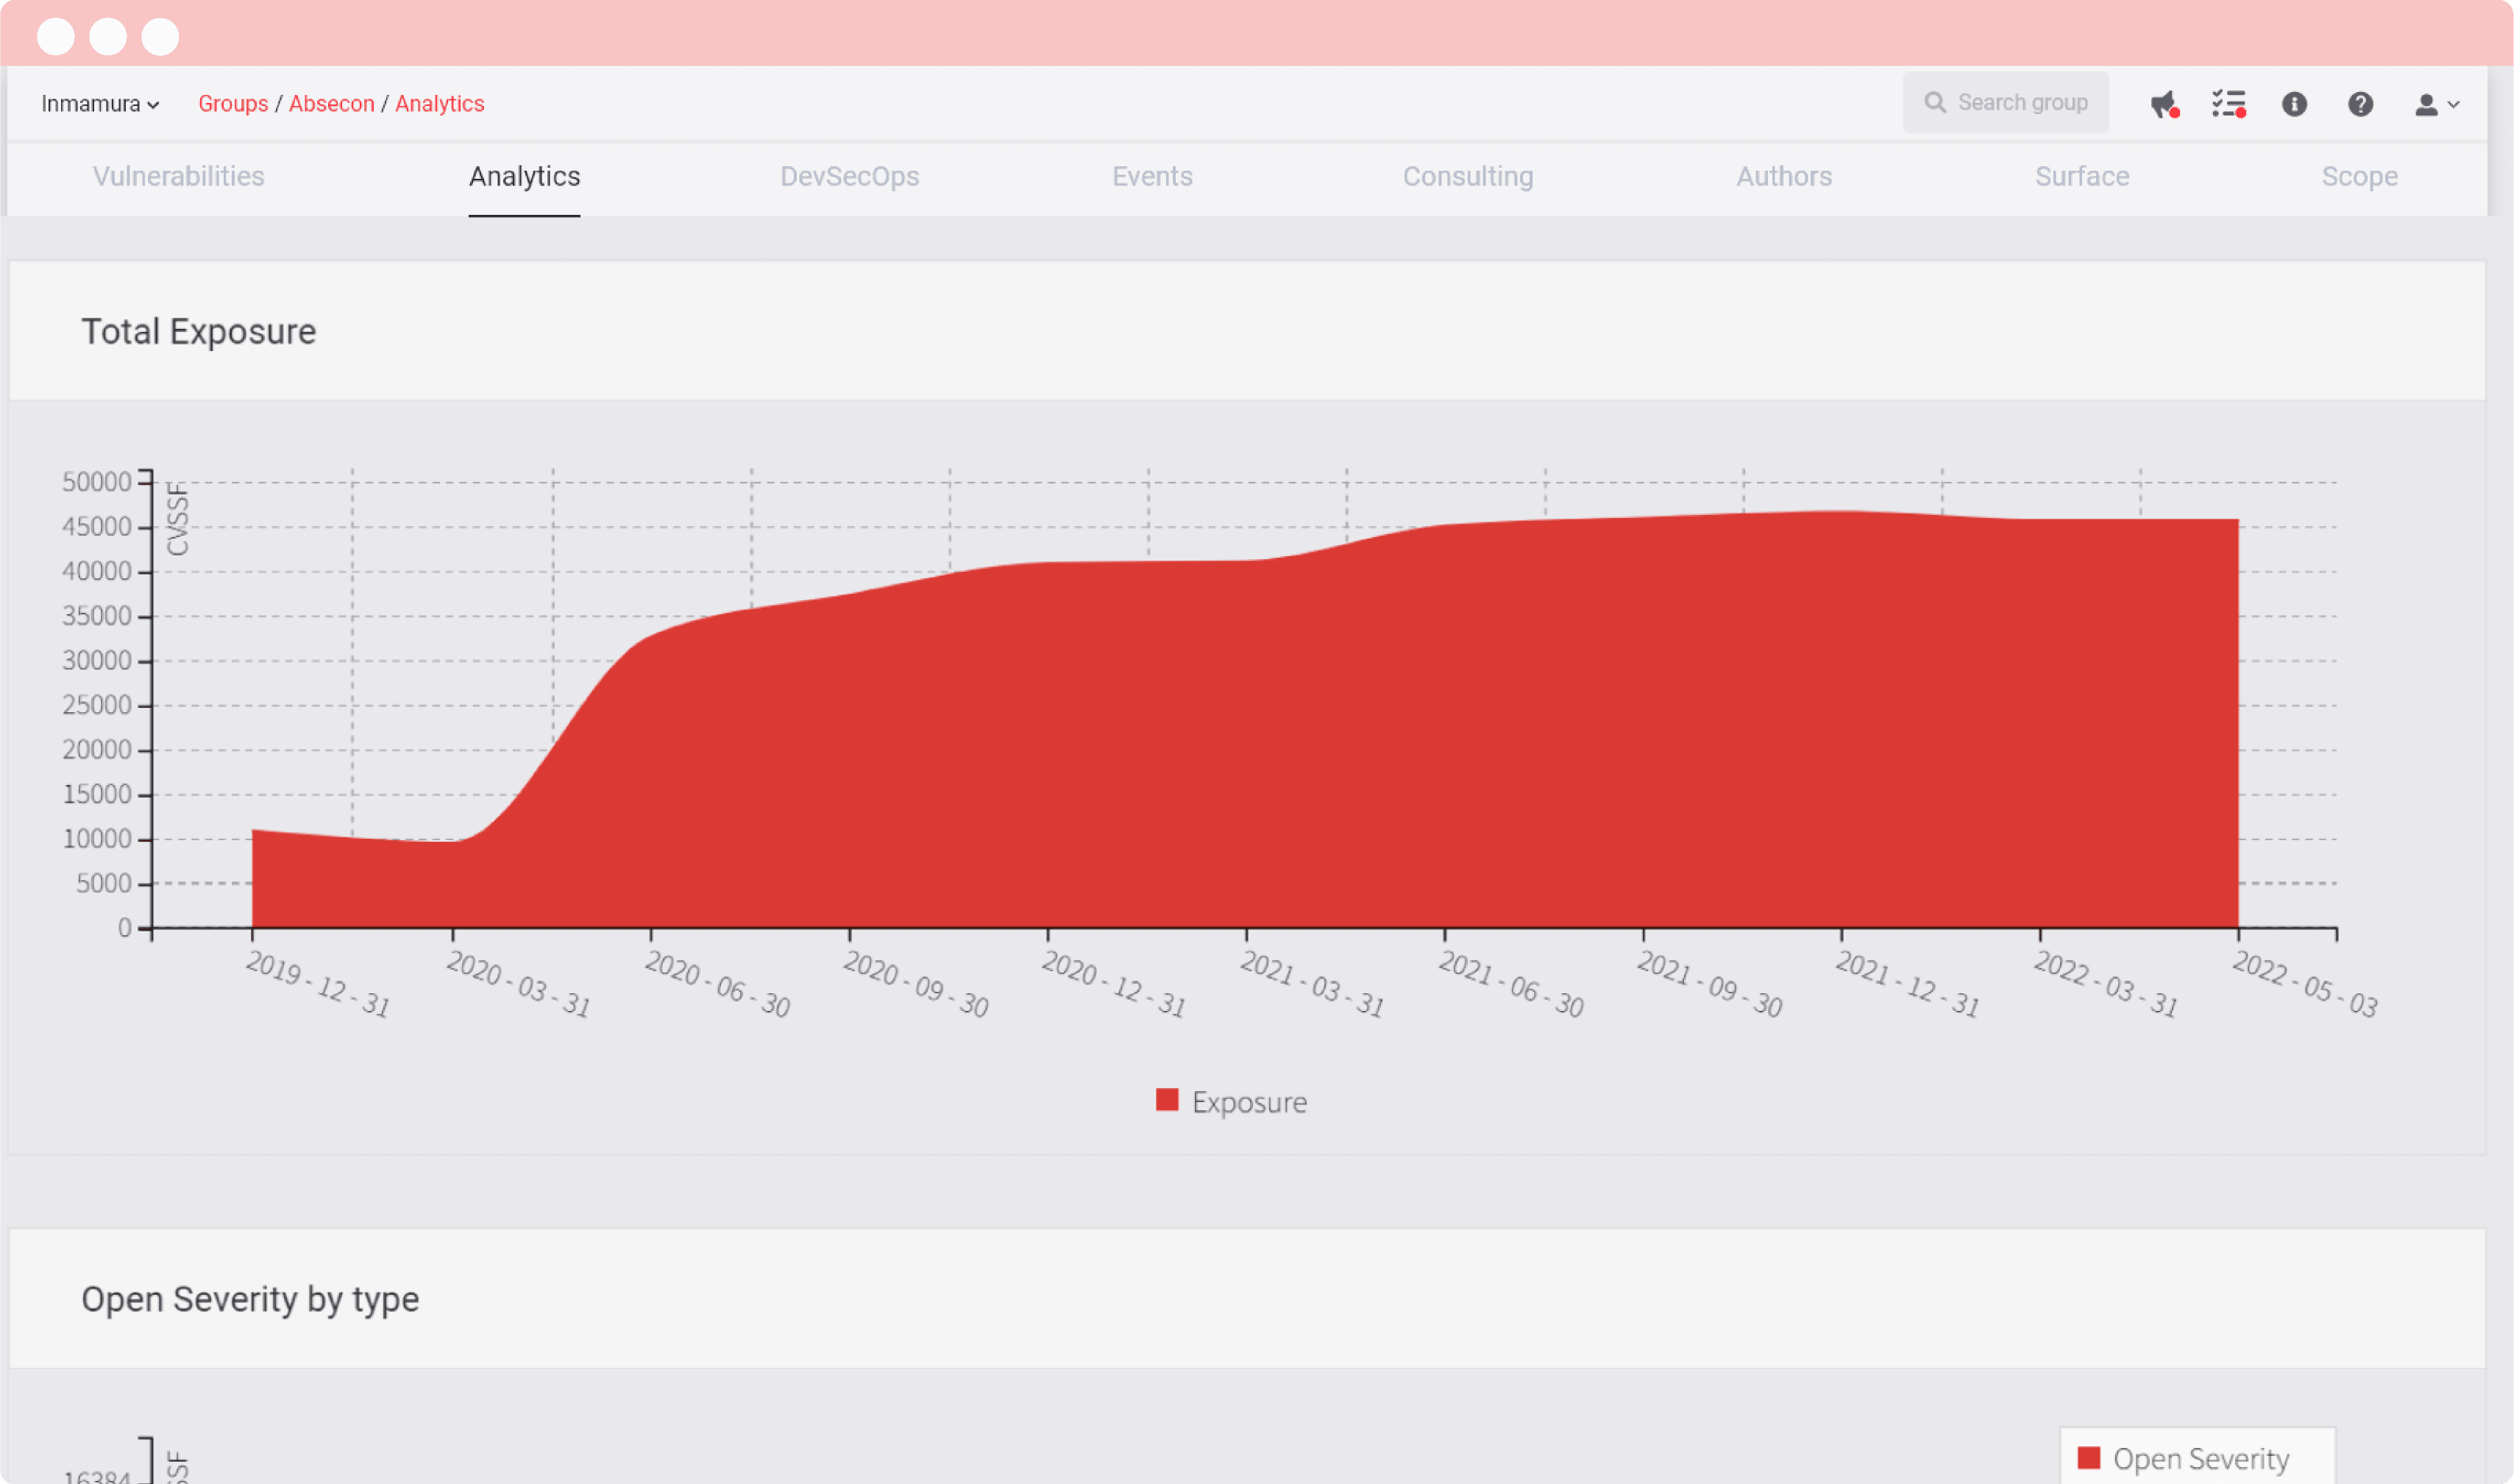The width and height of the screenshot is (2514, 1484).
Task: Go to the Groups breadcrumb link
Action: point(233,104)
